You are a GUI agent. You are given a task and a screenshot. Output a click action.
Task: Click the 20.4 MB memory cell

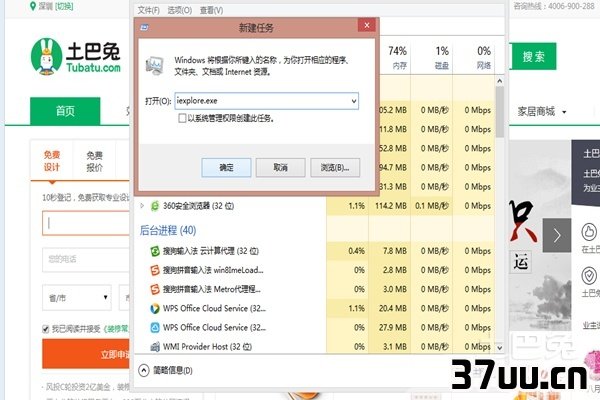pyautogui.click(x=390, y=309)
